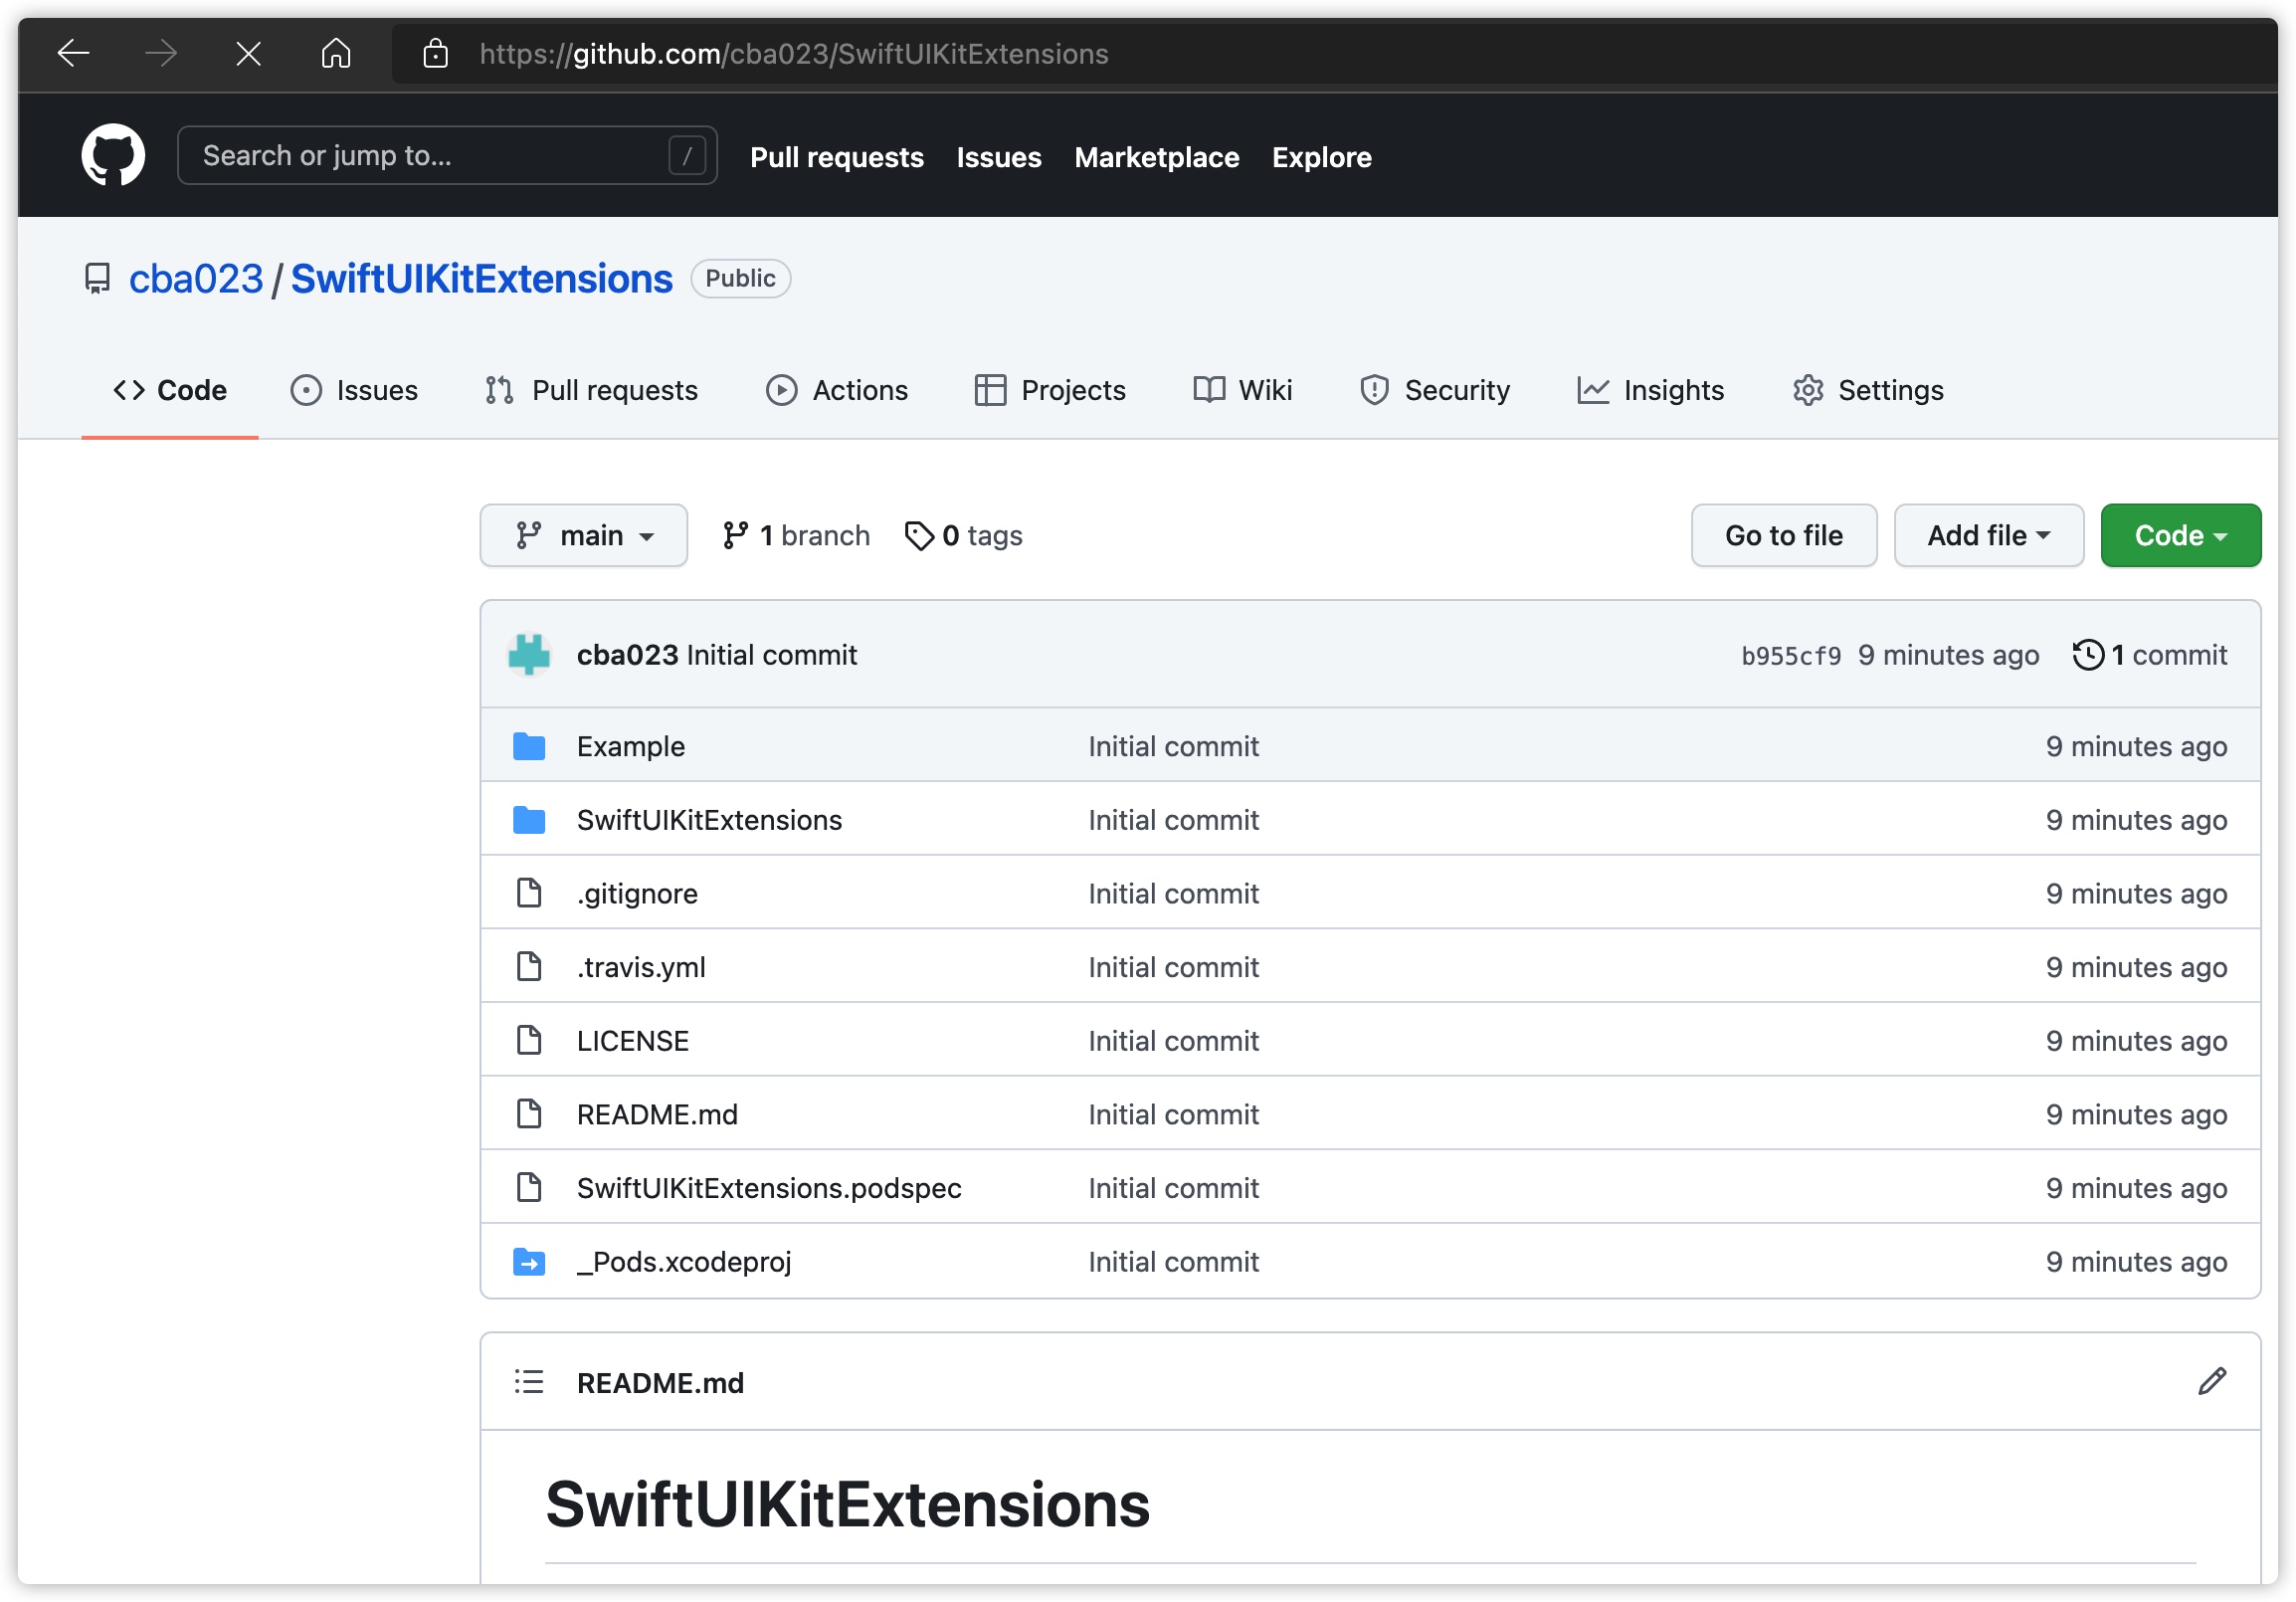Open the README table of contents icon
This screenshot has height=1602, width=2296.
529,1383
